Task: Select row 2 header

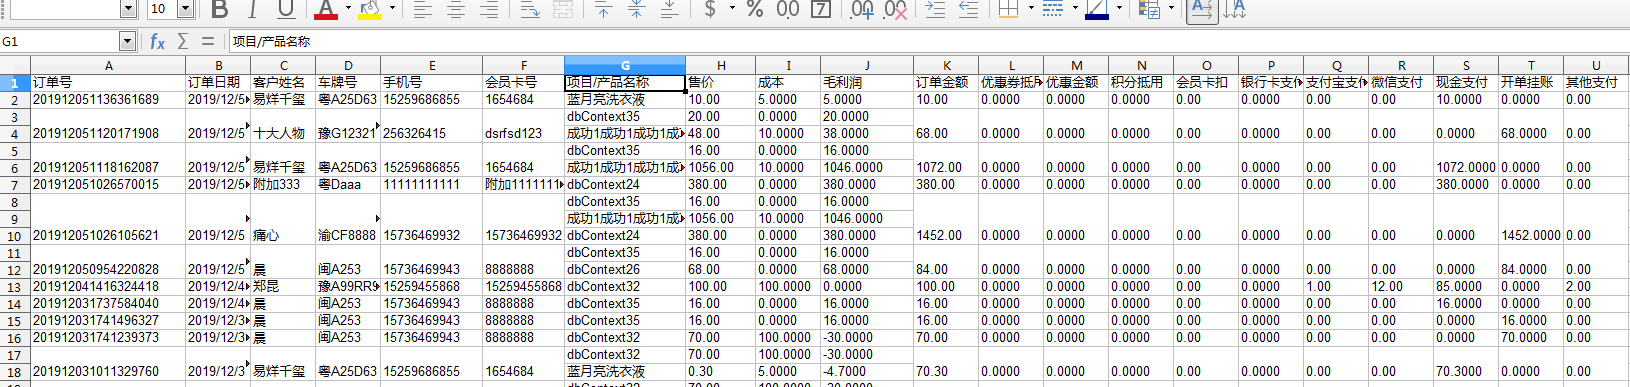Action: click(15, 100)
